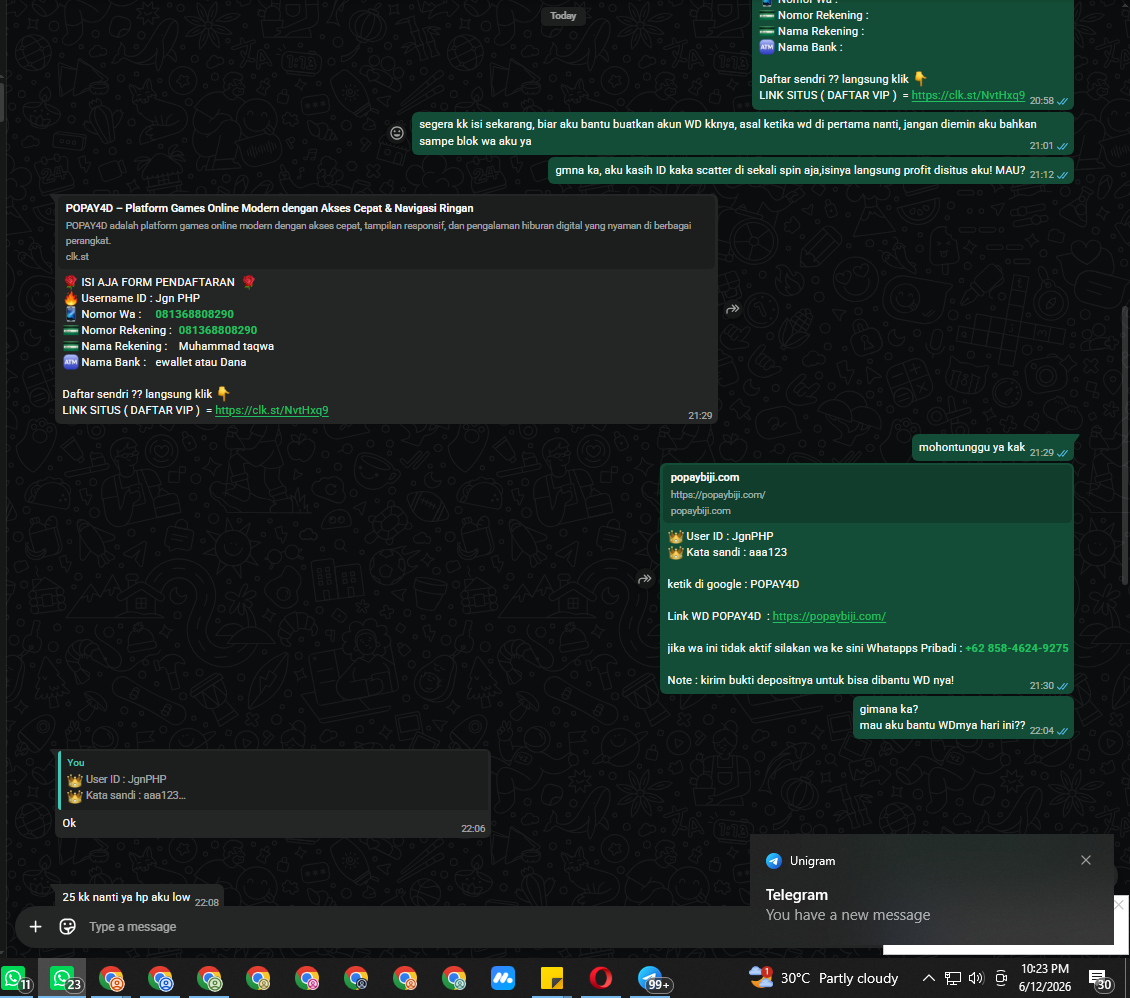Click 'Nama Bank : ewallet atau Dana' line
This screenshot has height=998, width=1130.
tap(155, 362)
